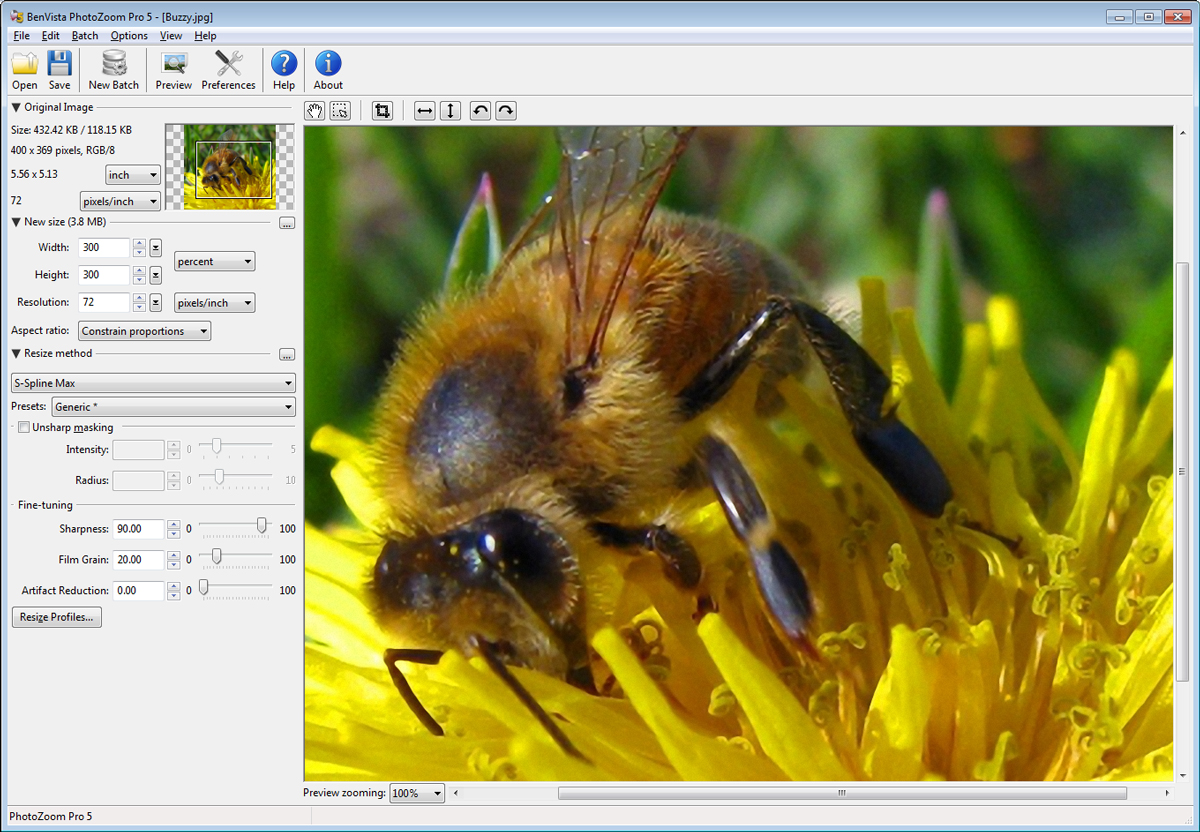Enable Unsharp masking checkbox
1200x832 pixels.
tap(24, 428)
